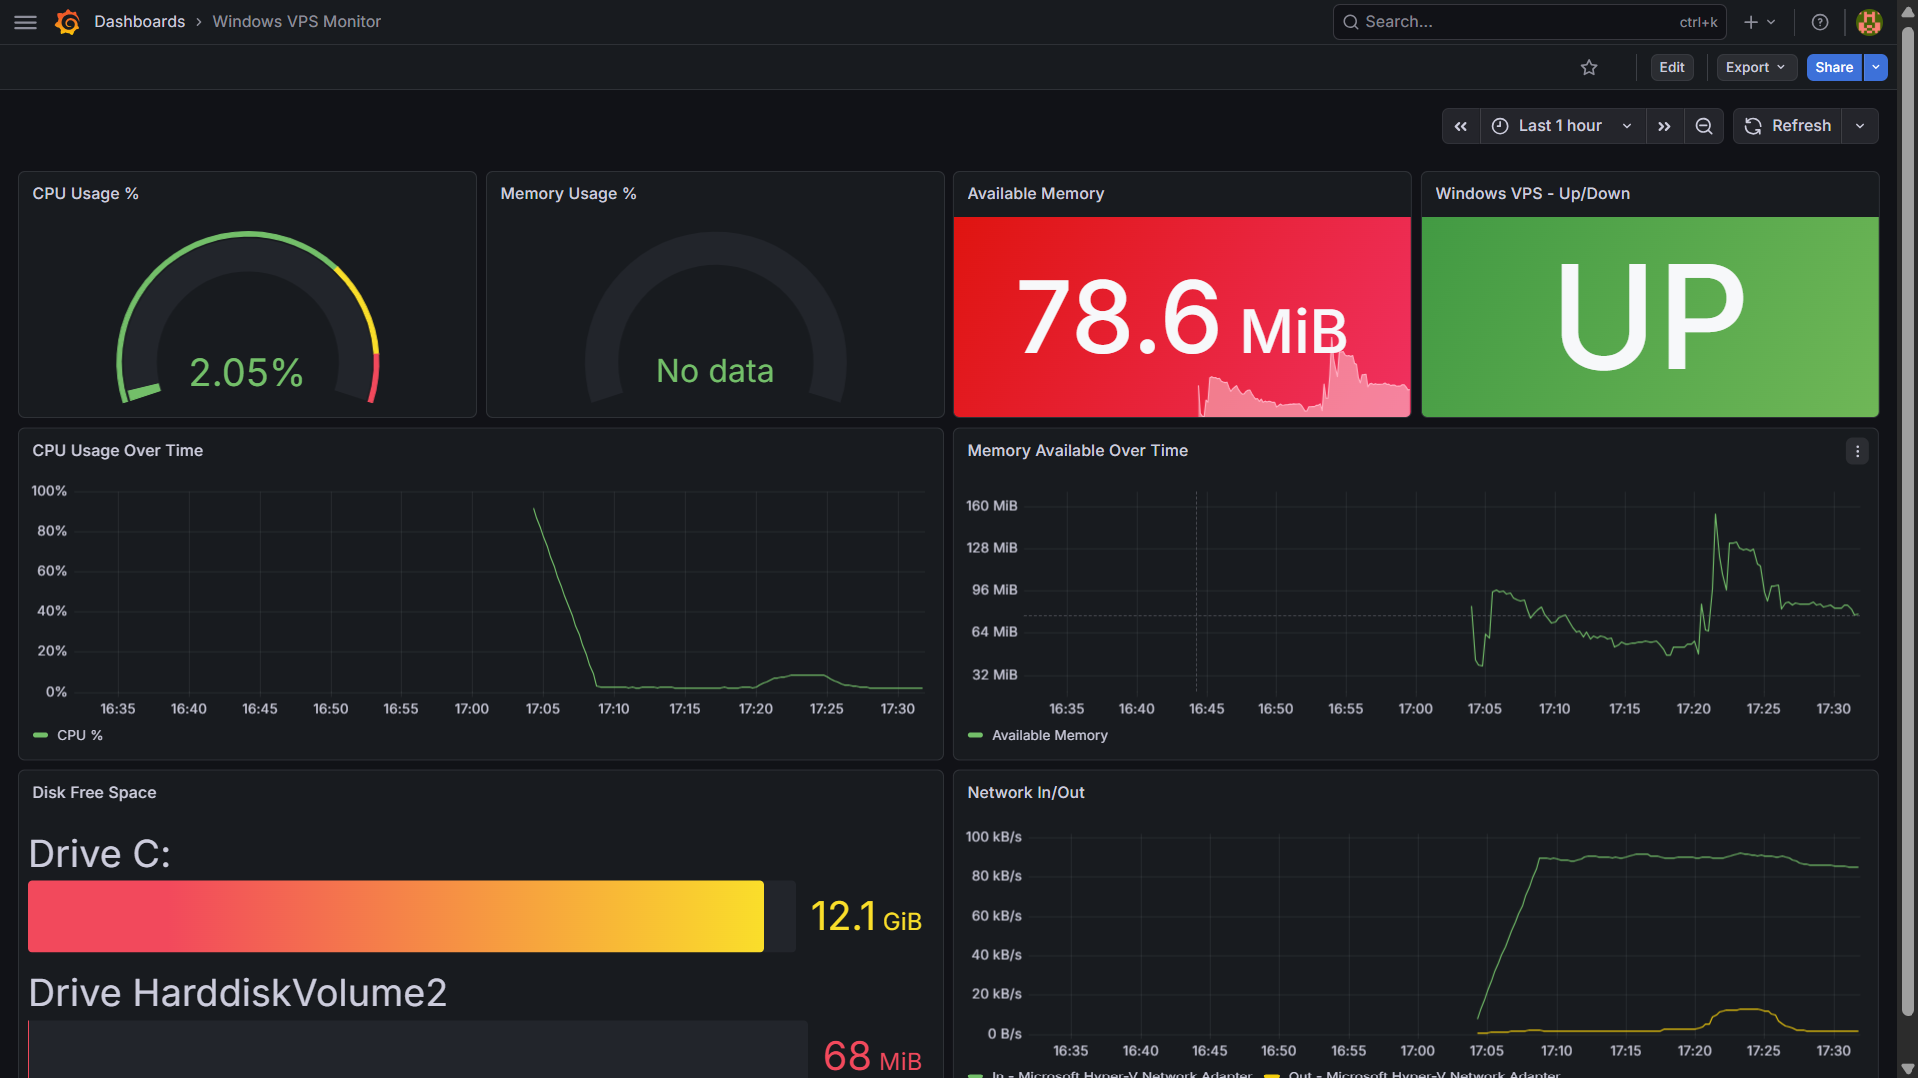Viewport: 1918px width, 1078px height.
Task: Click inside the Search field
Action: tap(1500, 21)
